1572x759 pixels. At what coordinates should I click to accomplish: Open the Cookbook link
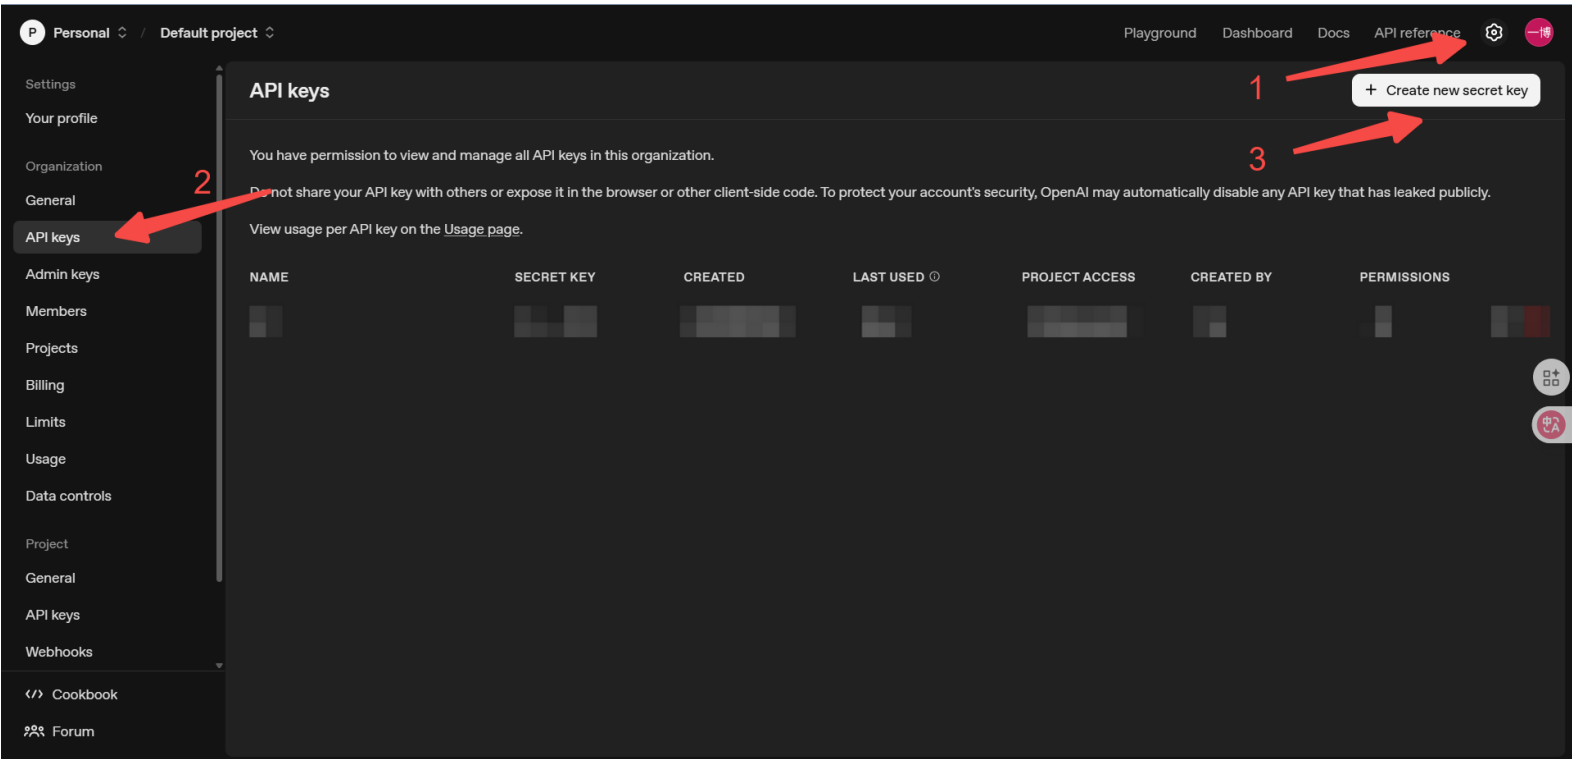click(x=84, y=694)
